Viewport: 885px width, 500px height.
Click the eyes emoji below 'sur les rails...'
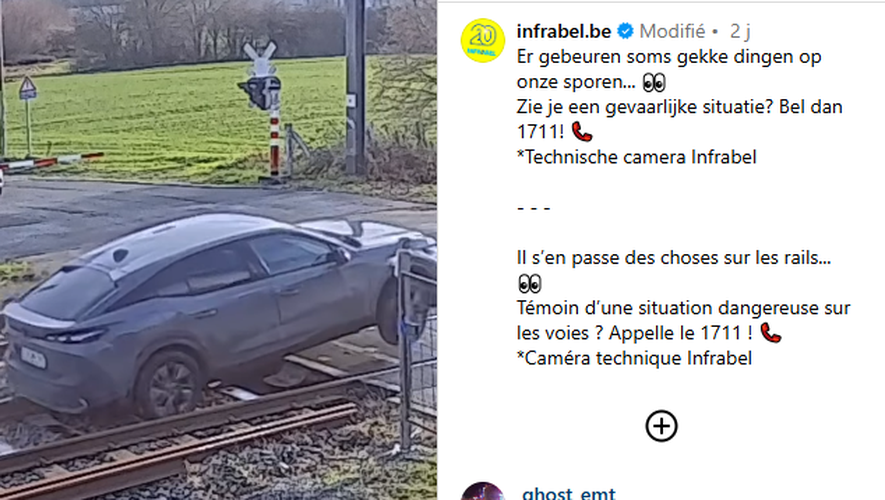click(x=529, y=283)
